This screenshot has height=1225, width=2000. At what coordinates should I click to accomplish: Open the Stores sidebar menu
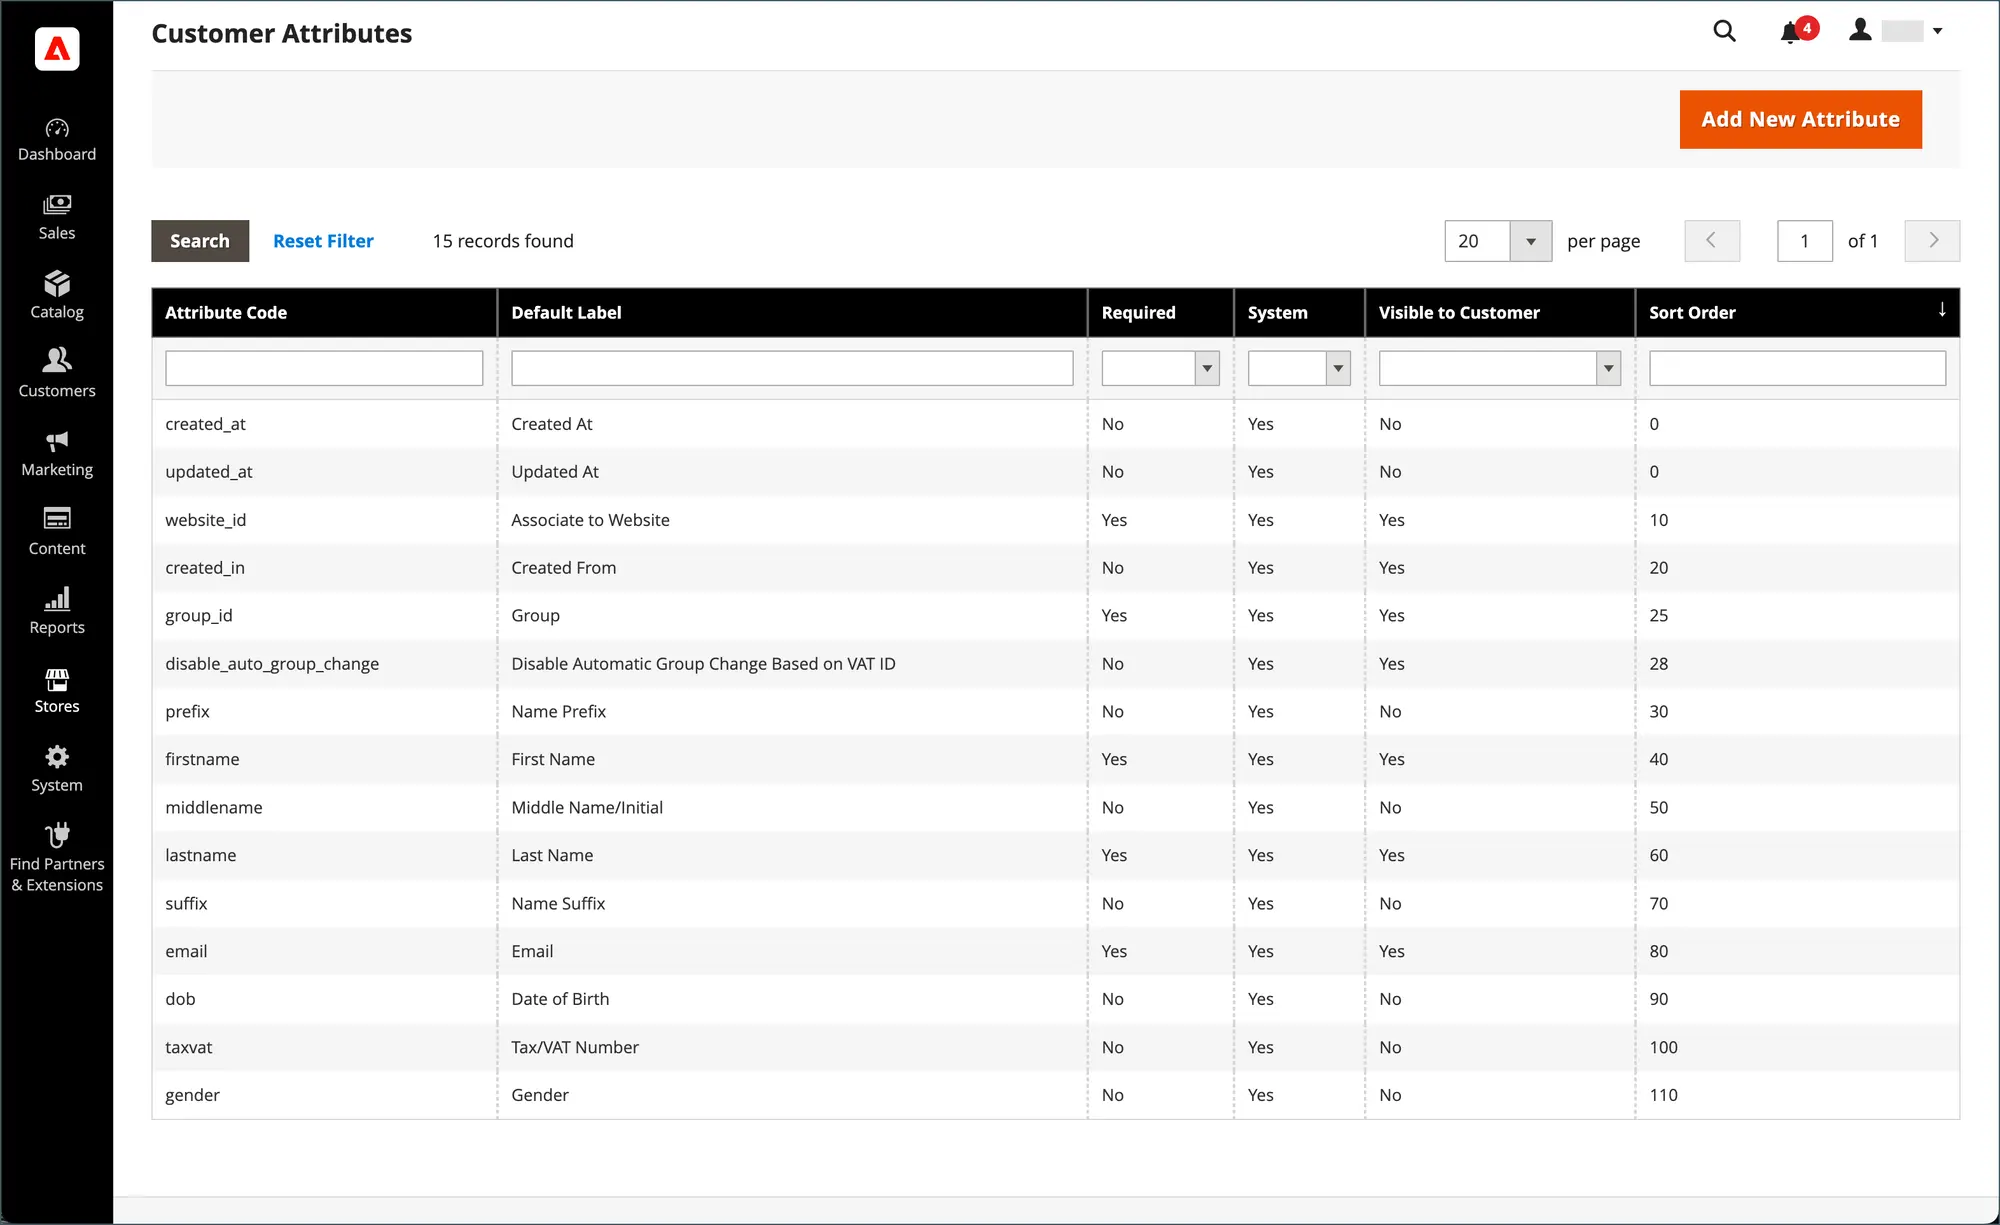click(x=57, y=690)
